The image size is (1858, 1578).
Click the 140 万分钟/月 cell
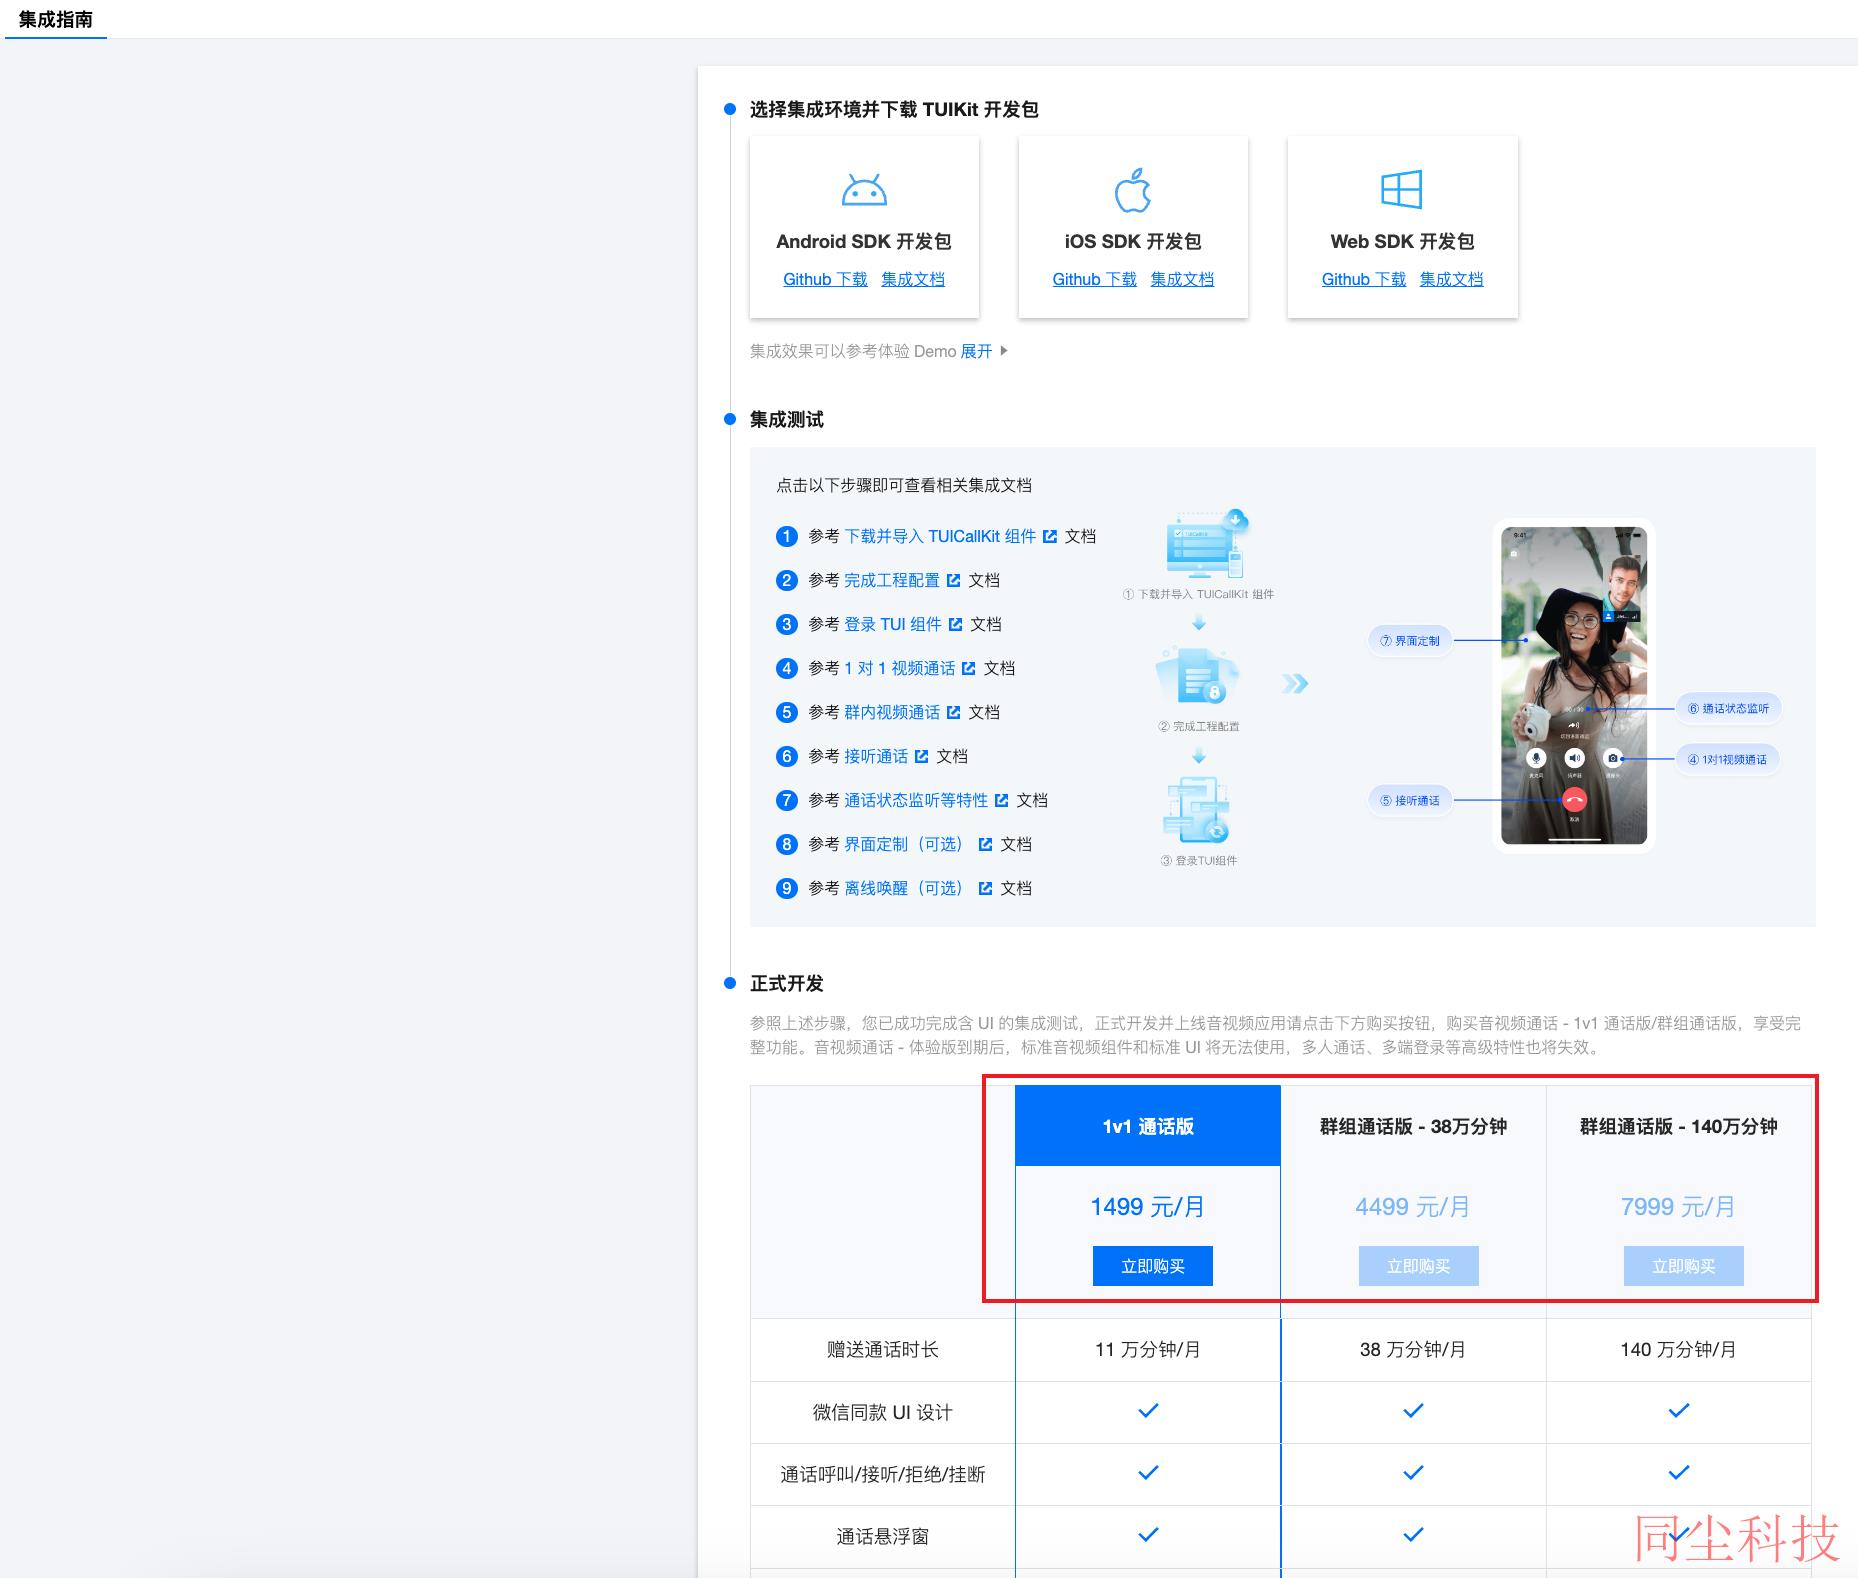[x=1678, y=1350]
